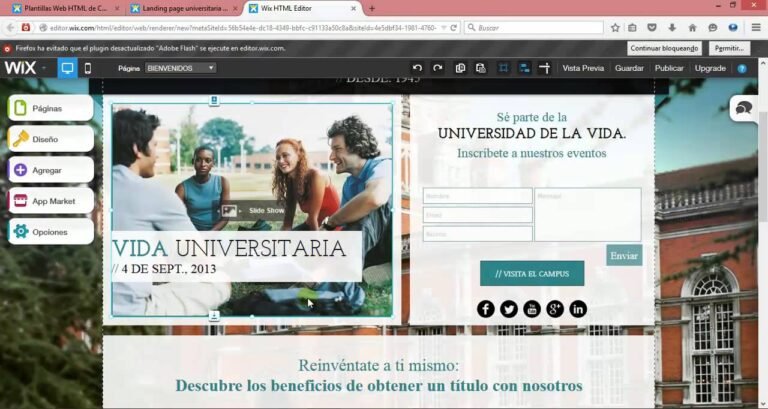Switch to mobile editor view
This screenshot has height=409, width=768.
tap(88, 68)
